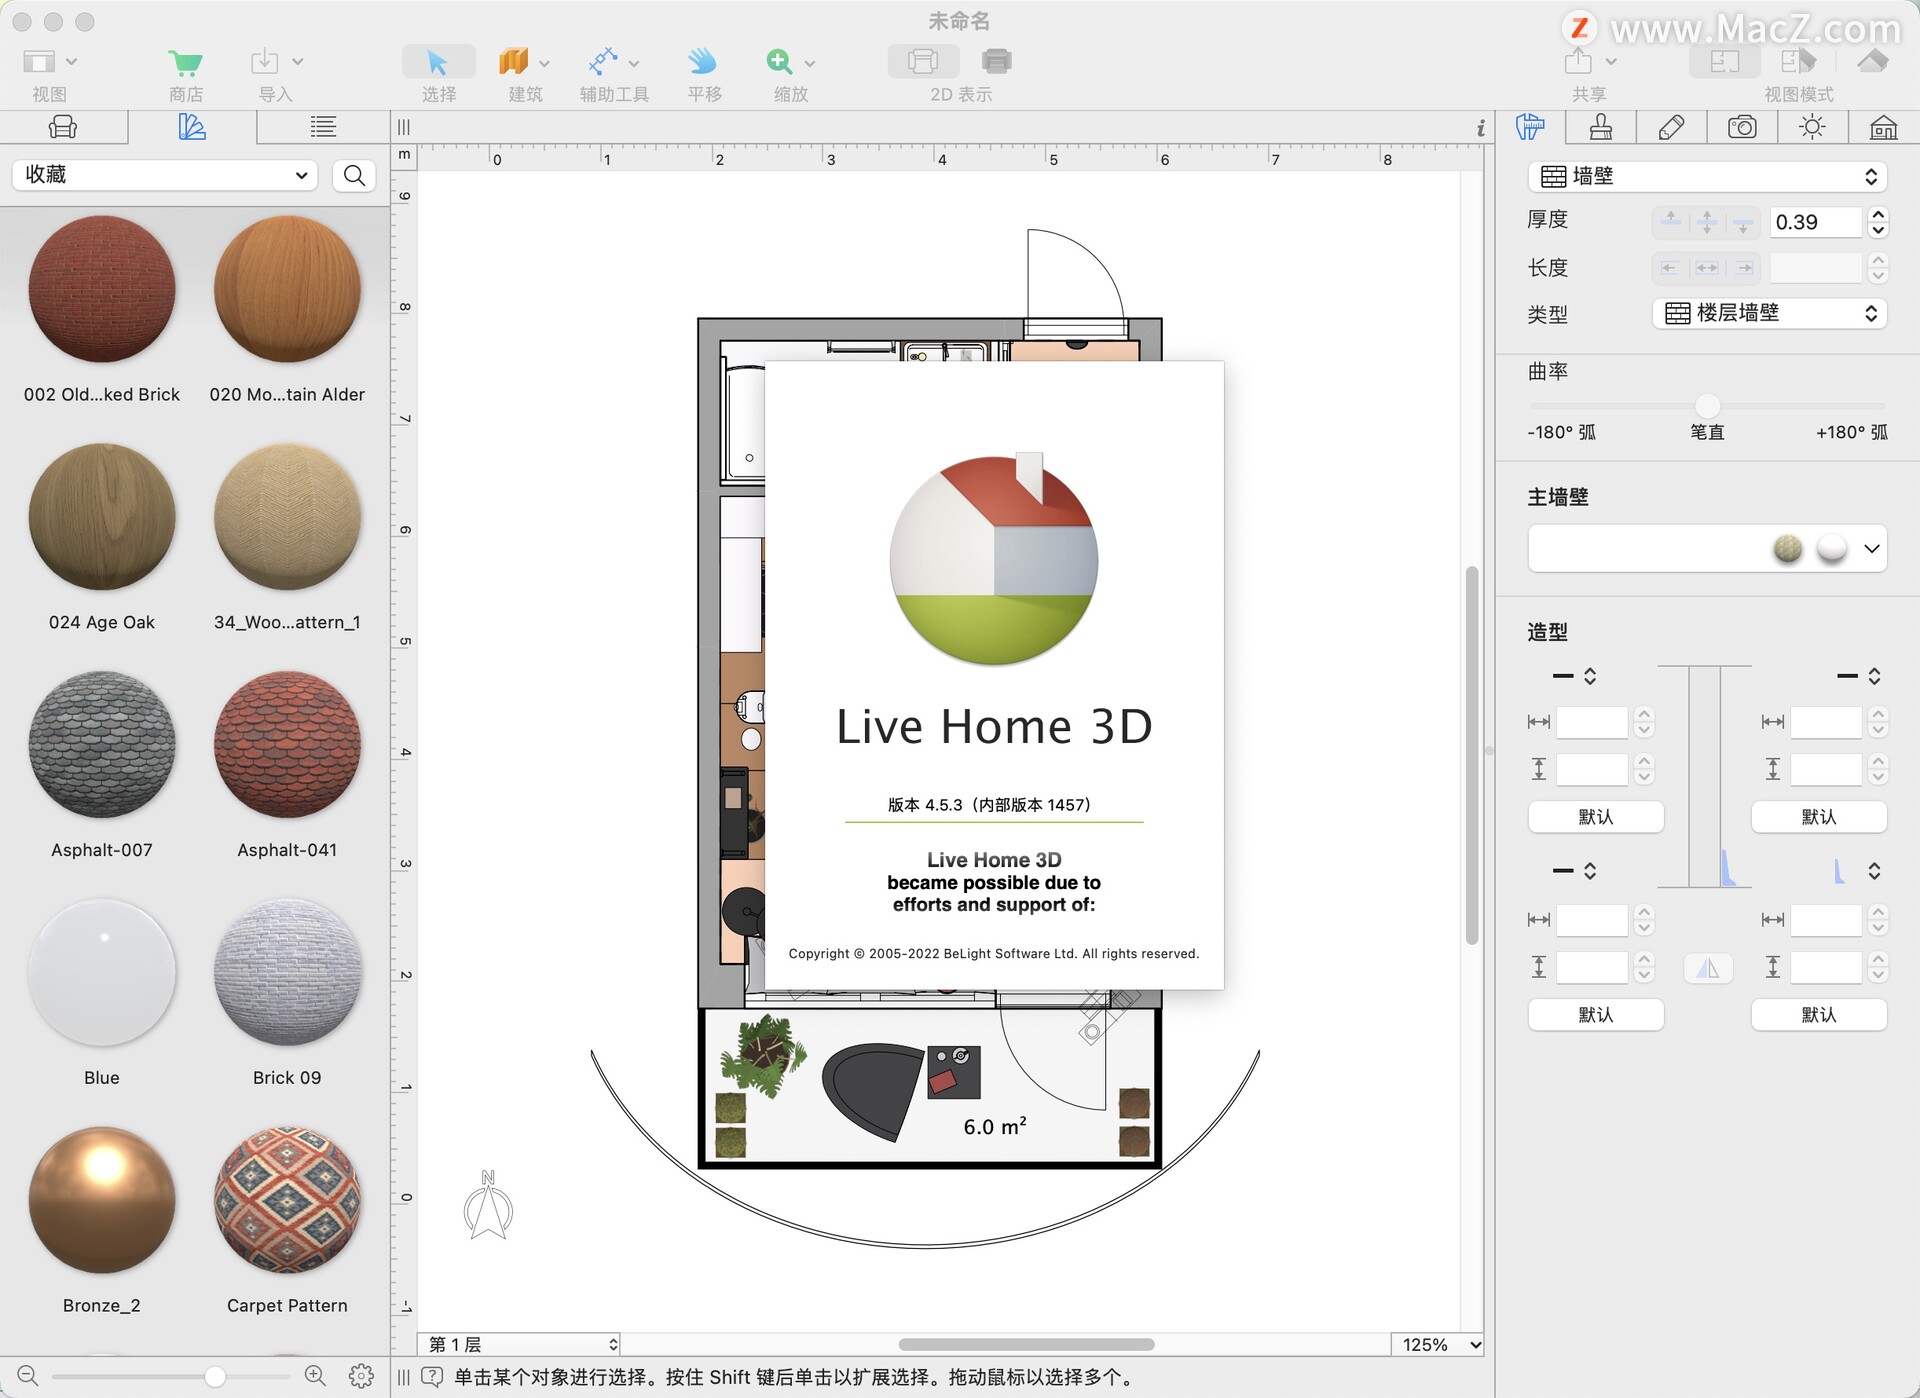Open the pencil inspector tab
The image size is (1920, 1398).
pyautogui.click(x=1671, y=127)
